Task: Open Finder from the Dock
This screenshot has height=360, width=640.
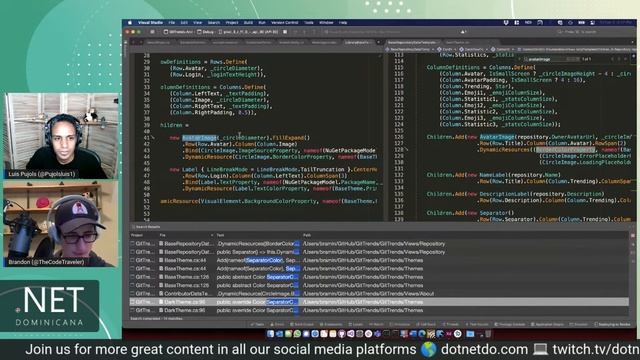Action: pyautogui.click(x=270, y=334)
